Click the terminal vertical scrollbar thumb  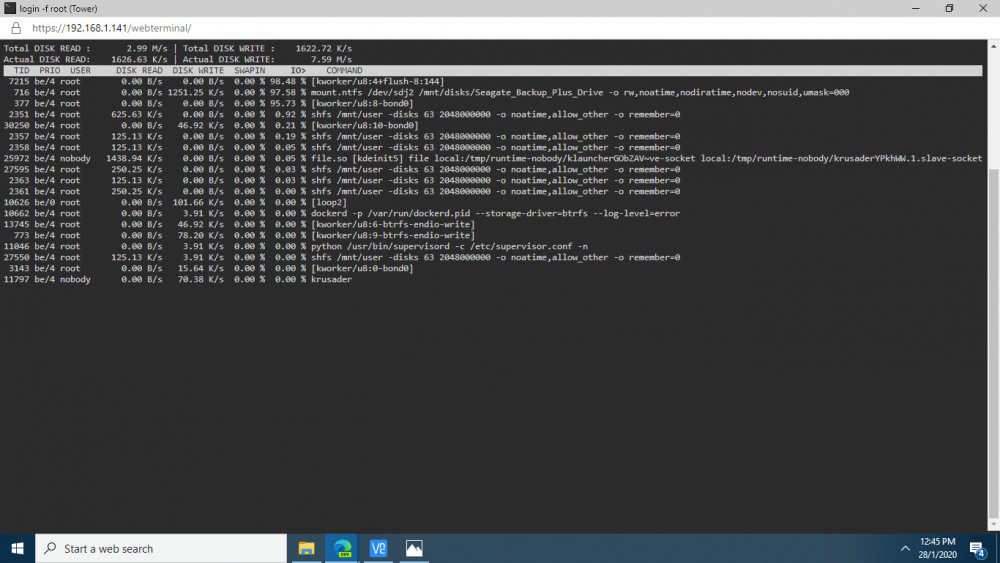point(994,343)
